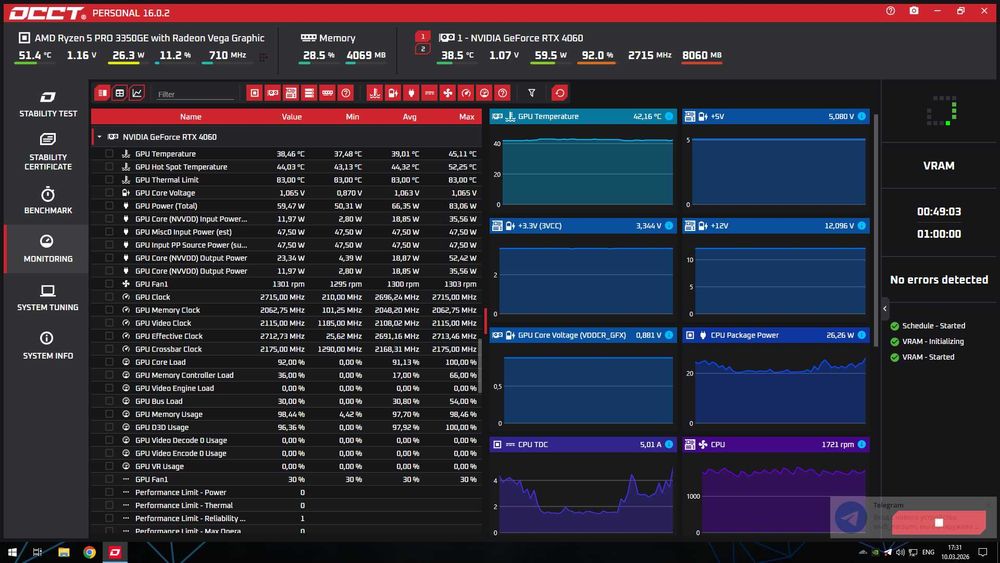Toggle current sensor type filter
This screenshot has width=1000, height=563.
[429, 93]
